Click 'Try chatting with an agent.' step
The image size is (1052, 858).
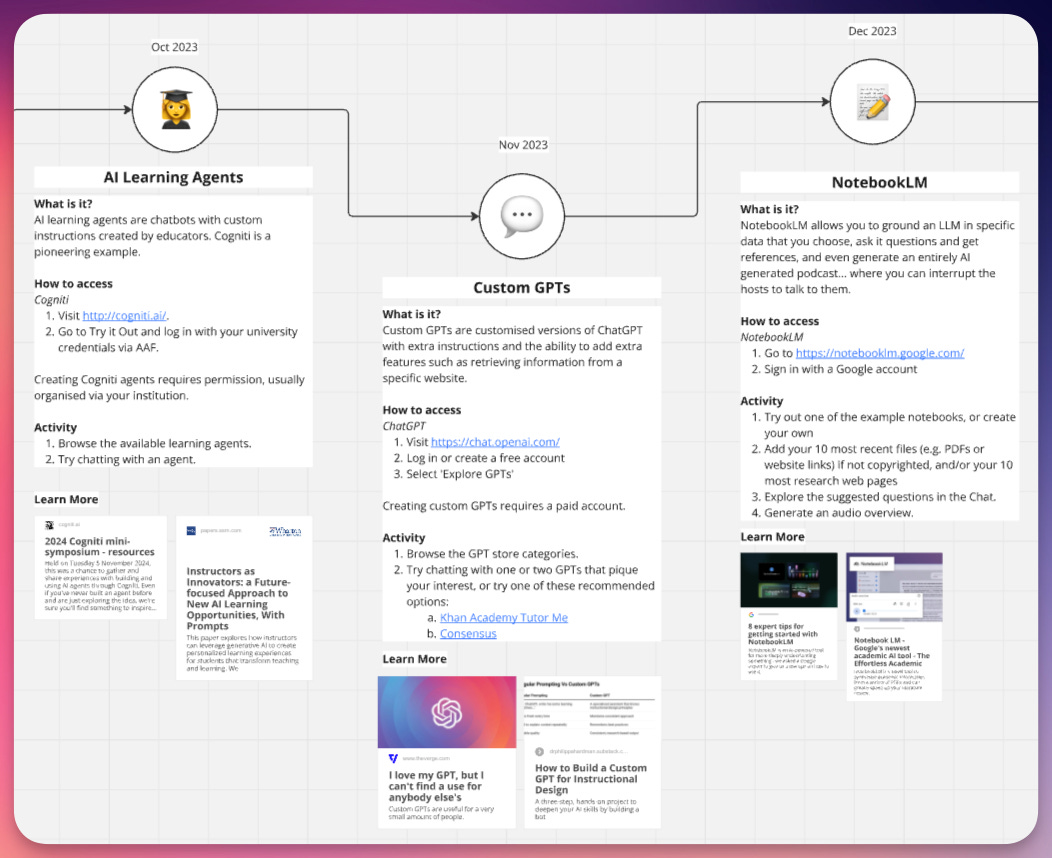coord(127,460)
